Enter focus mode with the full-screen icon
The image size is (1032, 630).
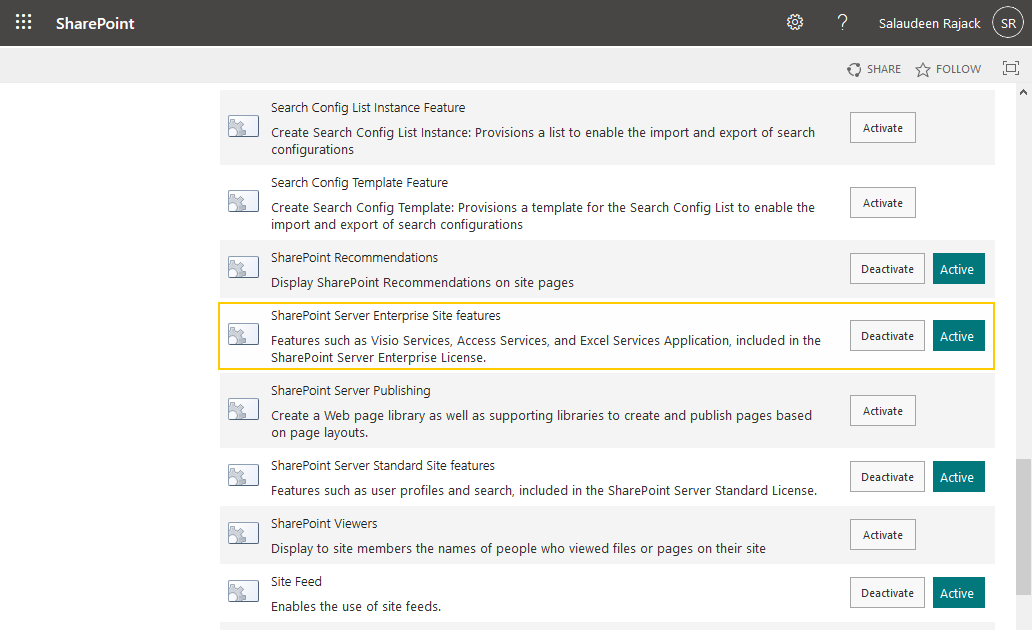click(x=1010, y=68)
